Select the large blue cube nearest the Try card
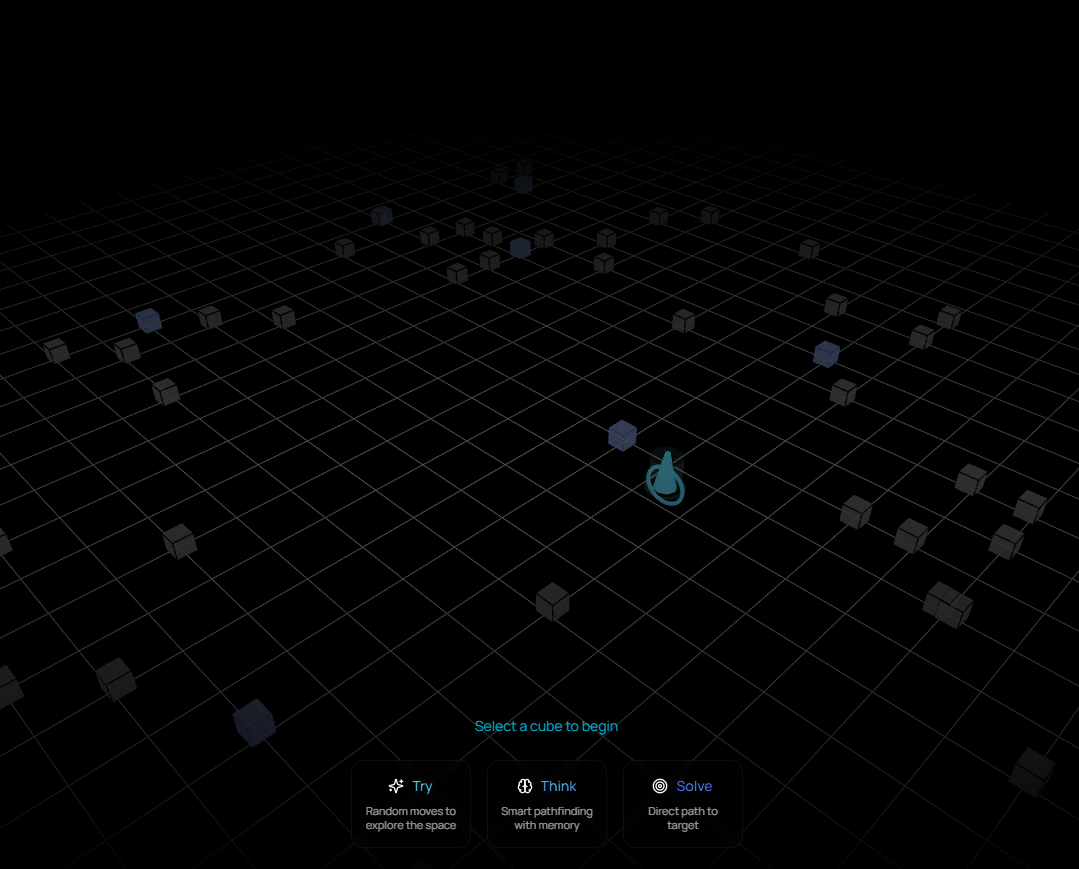 254,722
